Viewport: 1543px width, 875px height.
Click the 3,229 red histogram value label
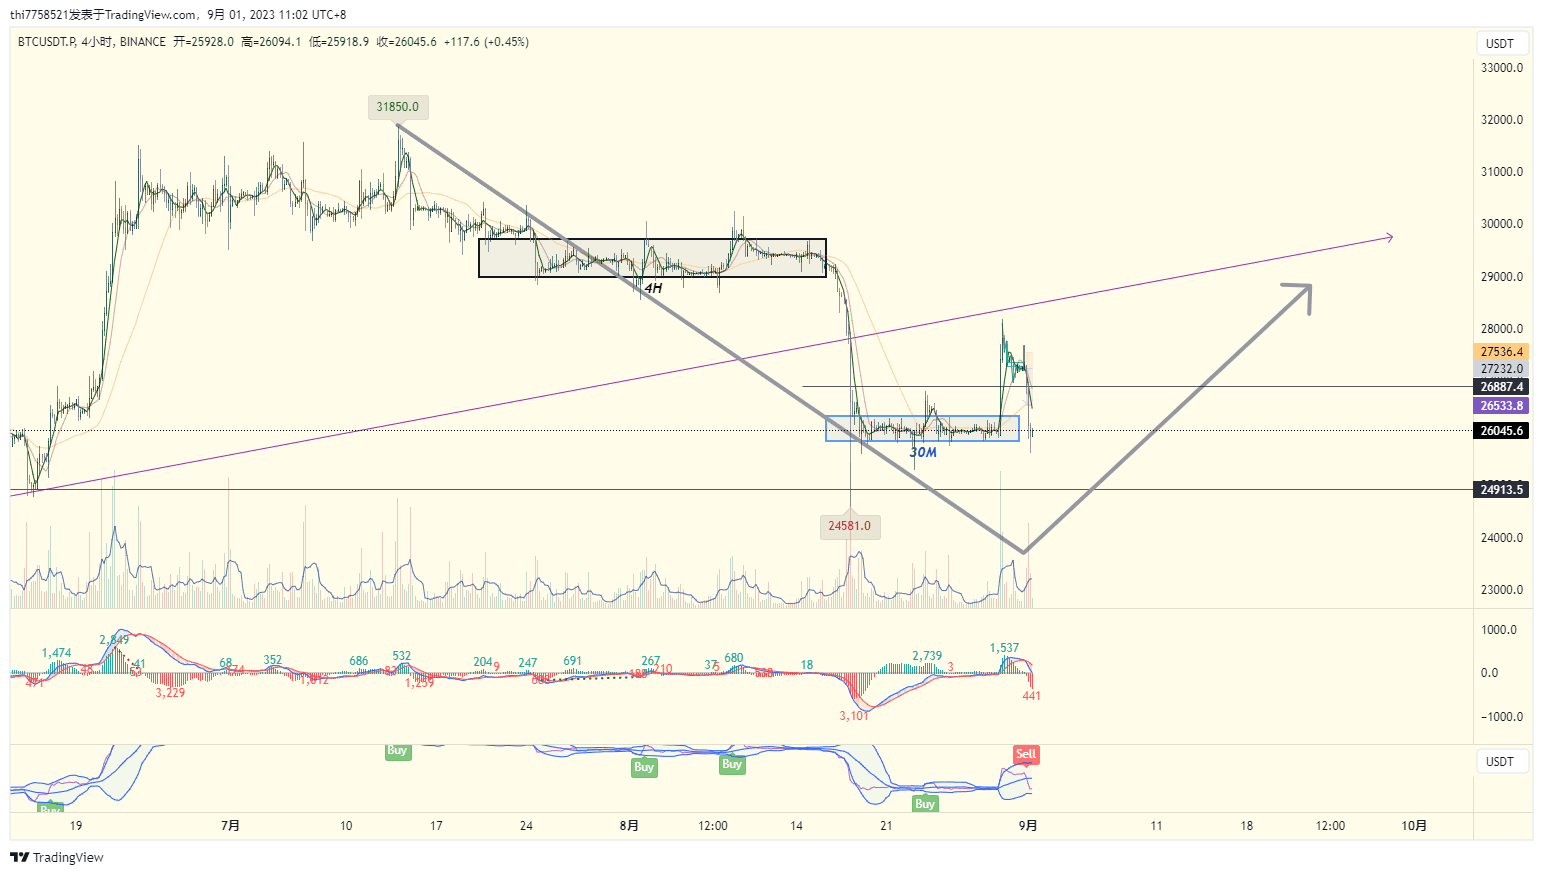(170, 693)
